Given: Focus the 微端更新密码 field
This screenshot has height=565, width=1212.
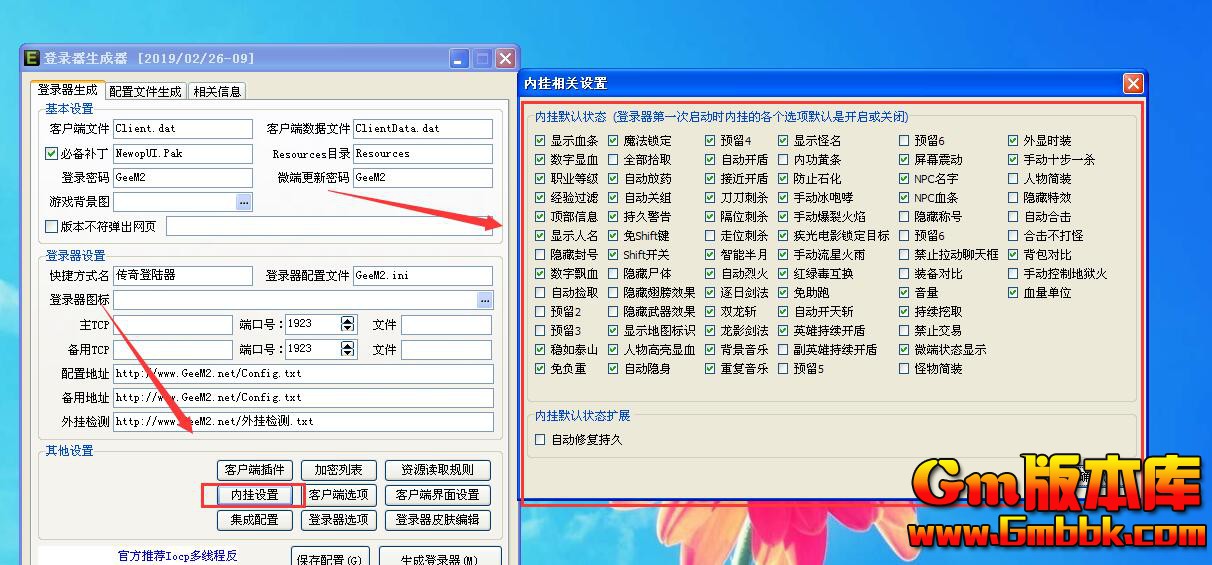Looking at the screenshot, I should (423, 178).
